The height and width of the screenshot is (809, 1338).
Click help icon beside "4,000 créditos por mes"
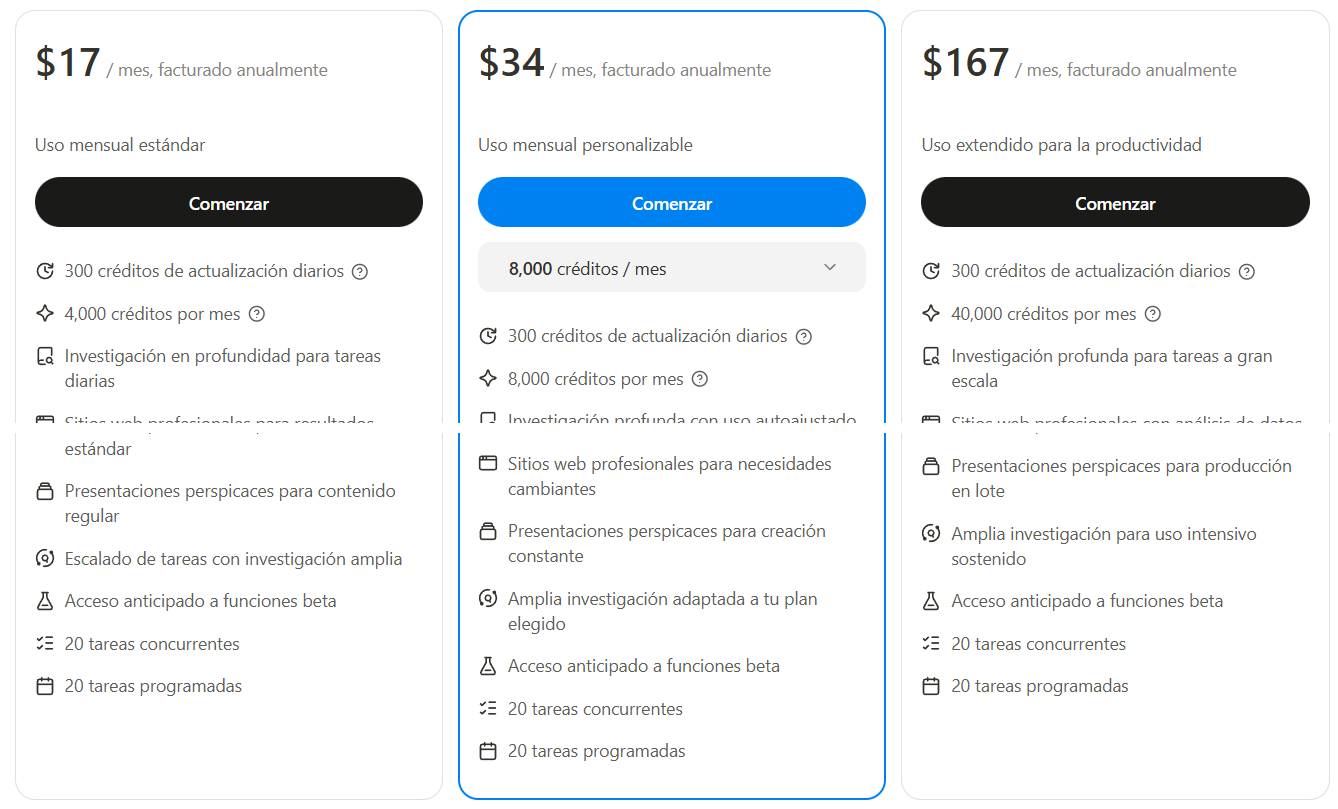[x=257, y=313]
